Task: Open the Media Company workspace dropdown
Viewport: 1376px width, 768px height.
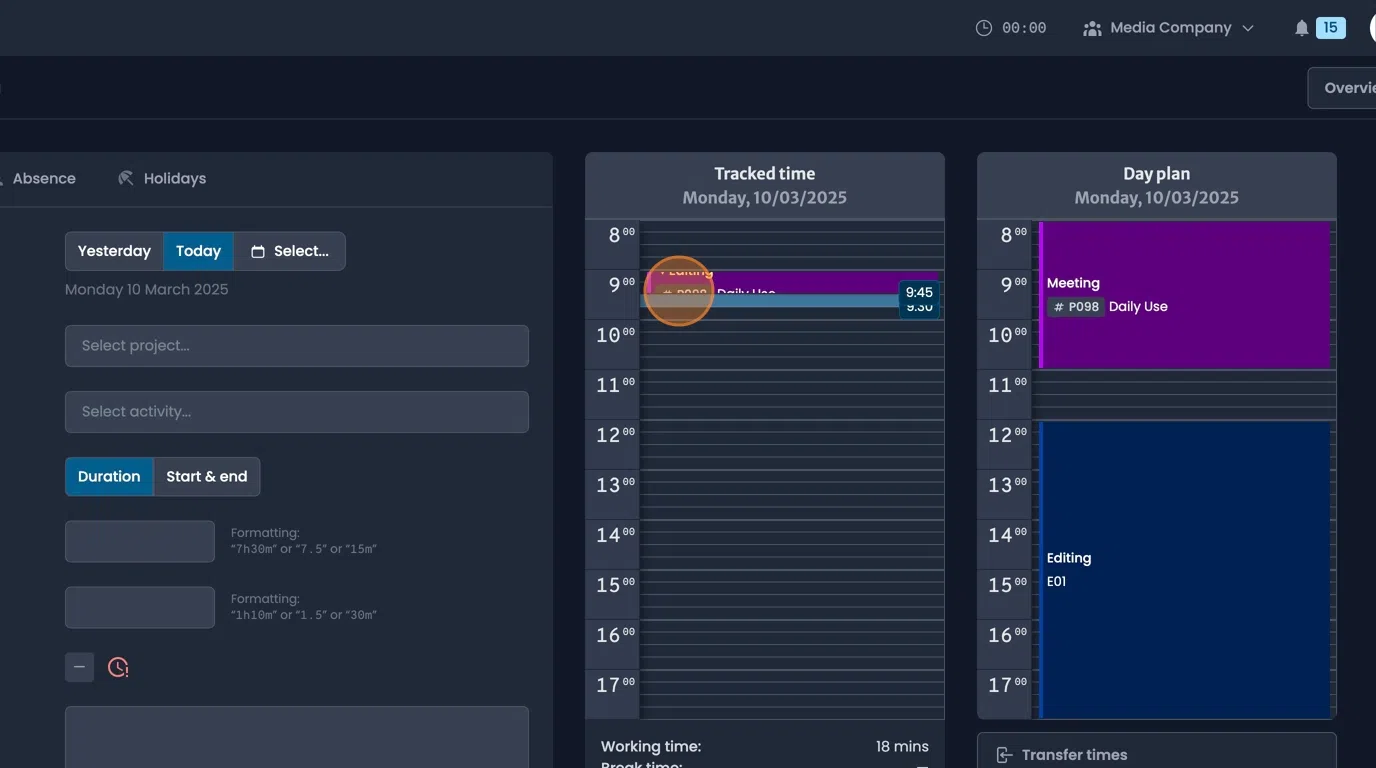Action: click(1171, 27)
